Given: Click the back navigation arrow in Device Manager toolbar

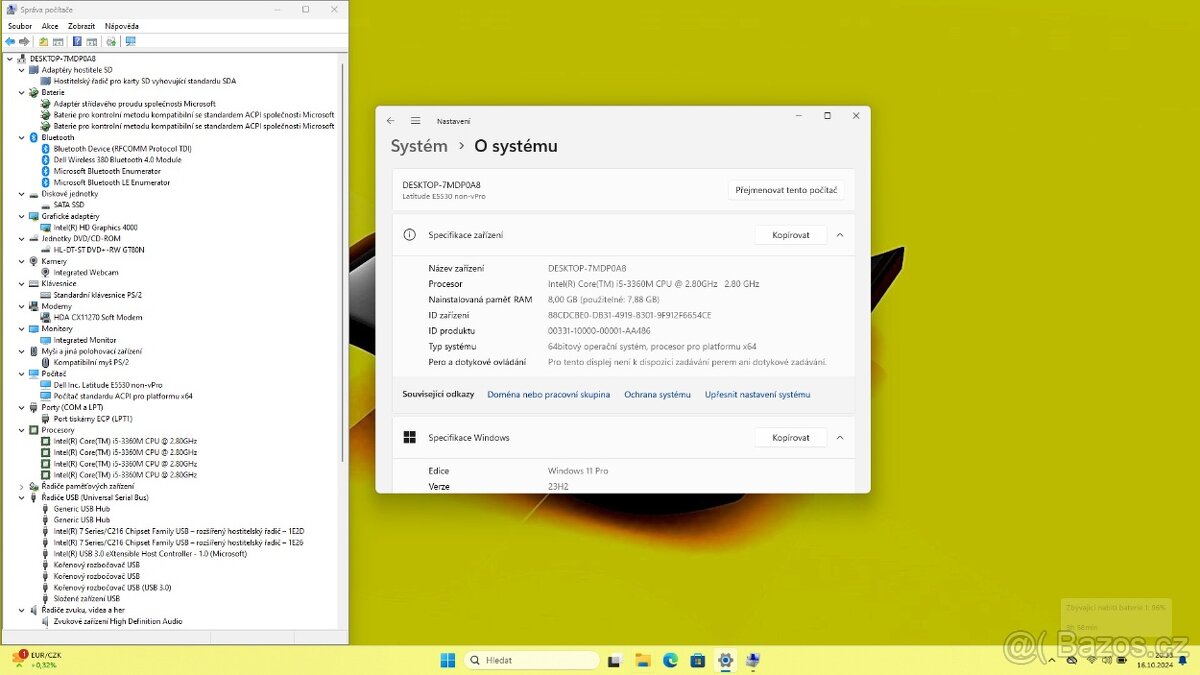Looking at the screenshot, I should (x=10, y=42).
